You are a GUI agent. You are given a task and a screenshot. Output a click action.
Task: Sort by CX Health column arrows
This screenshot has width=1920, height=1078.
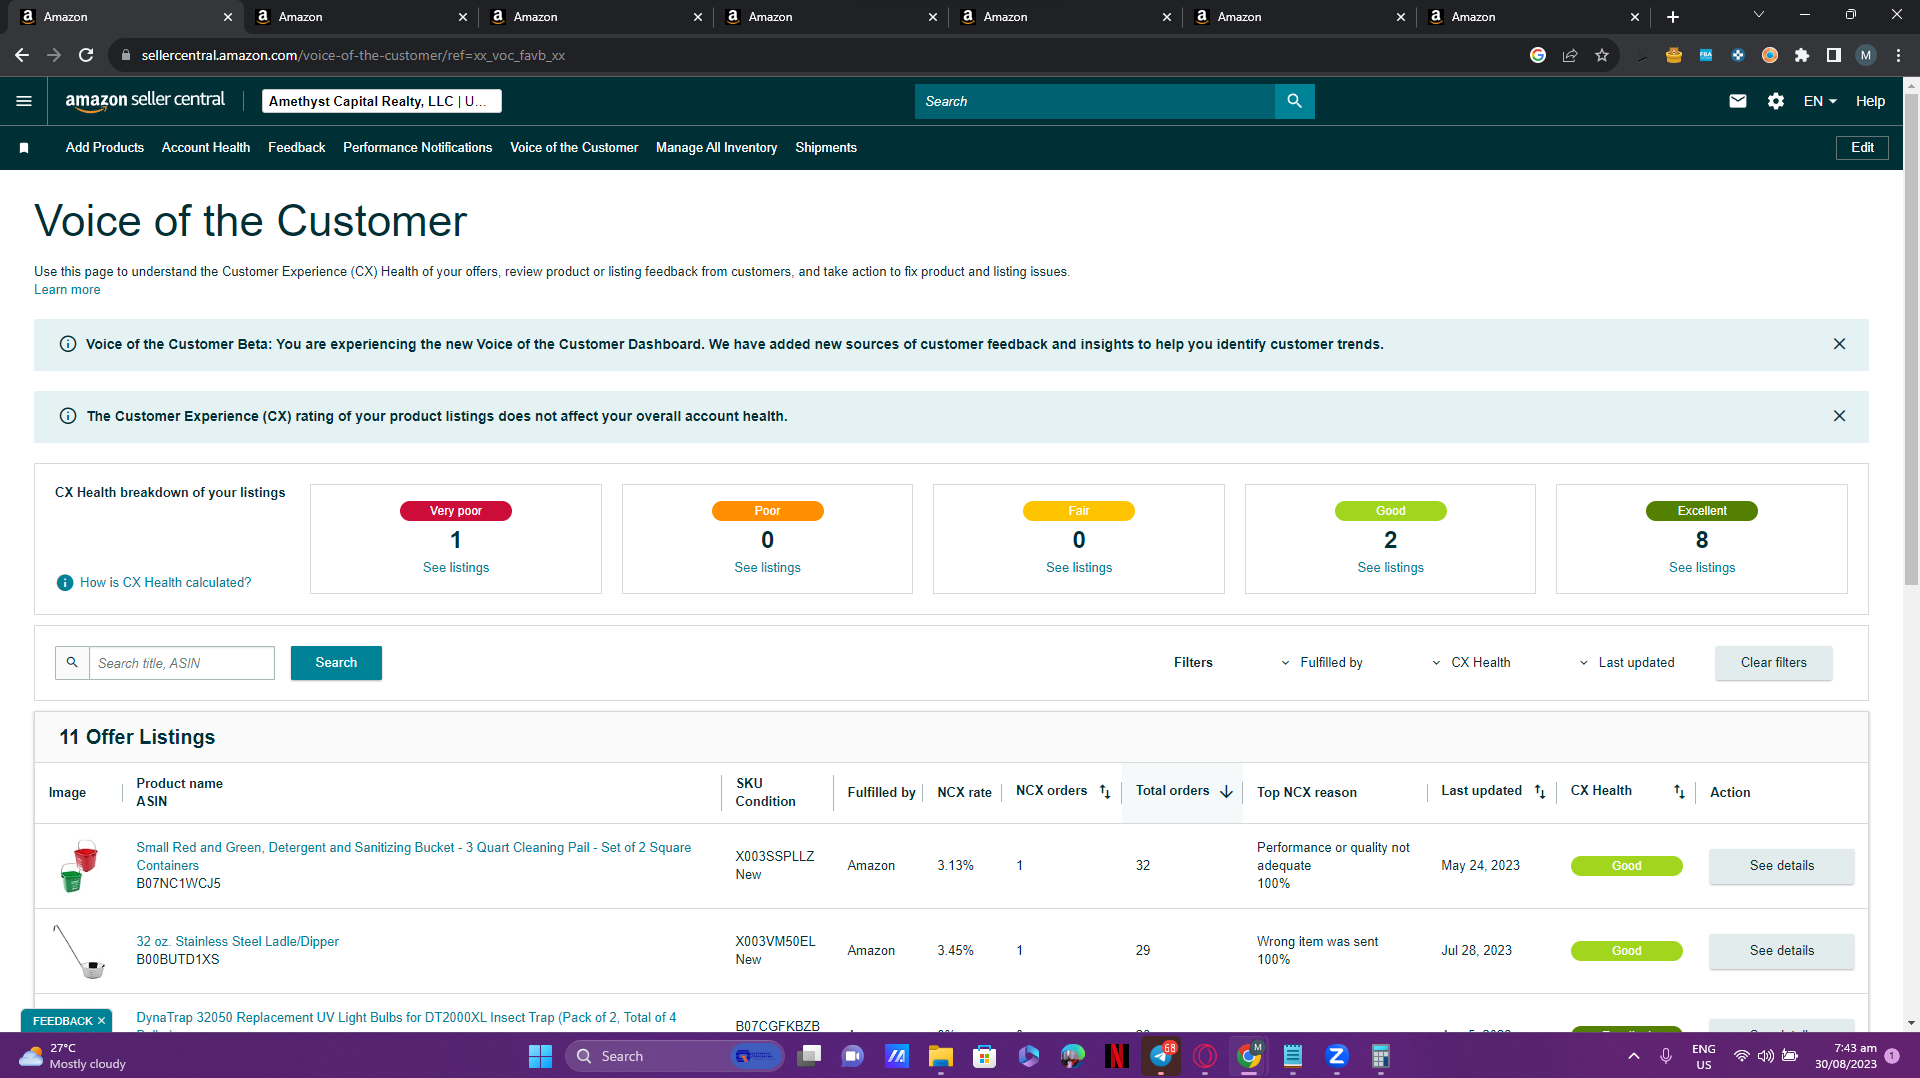[x=1679, y=792]
